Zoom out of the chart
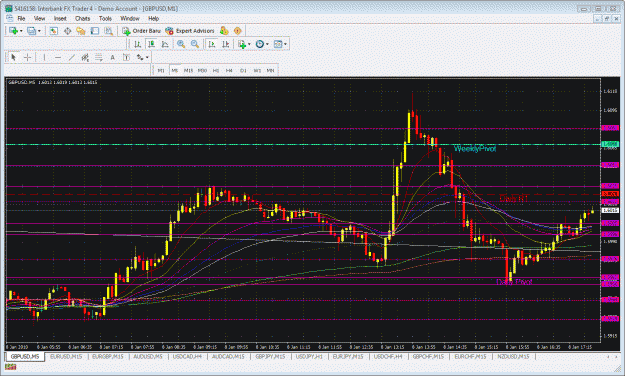The image size is (625, 376). click(195, 44)
